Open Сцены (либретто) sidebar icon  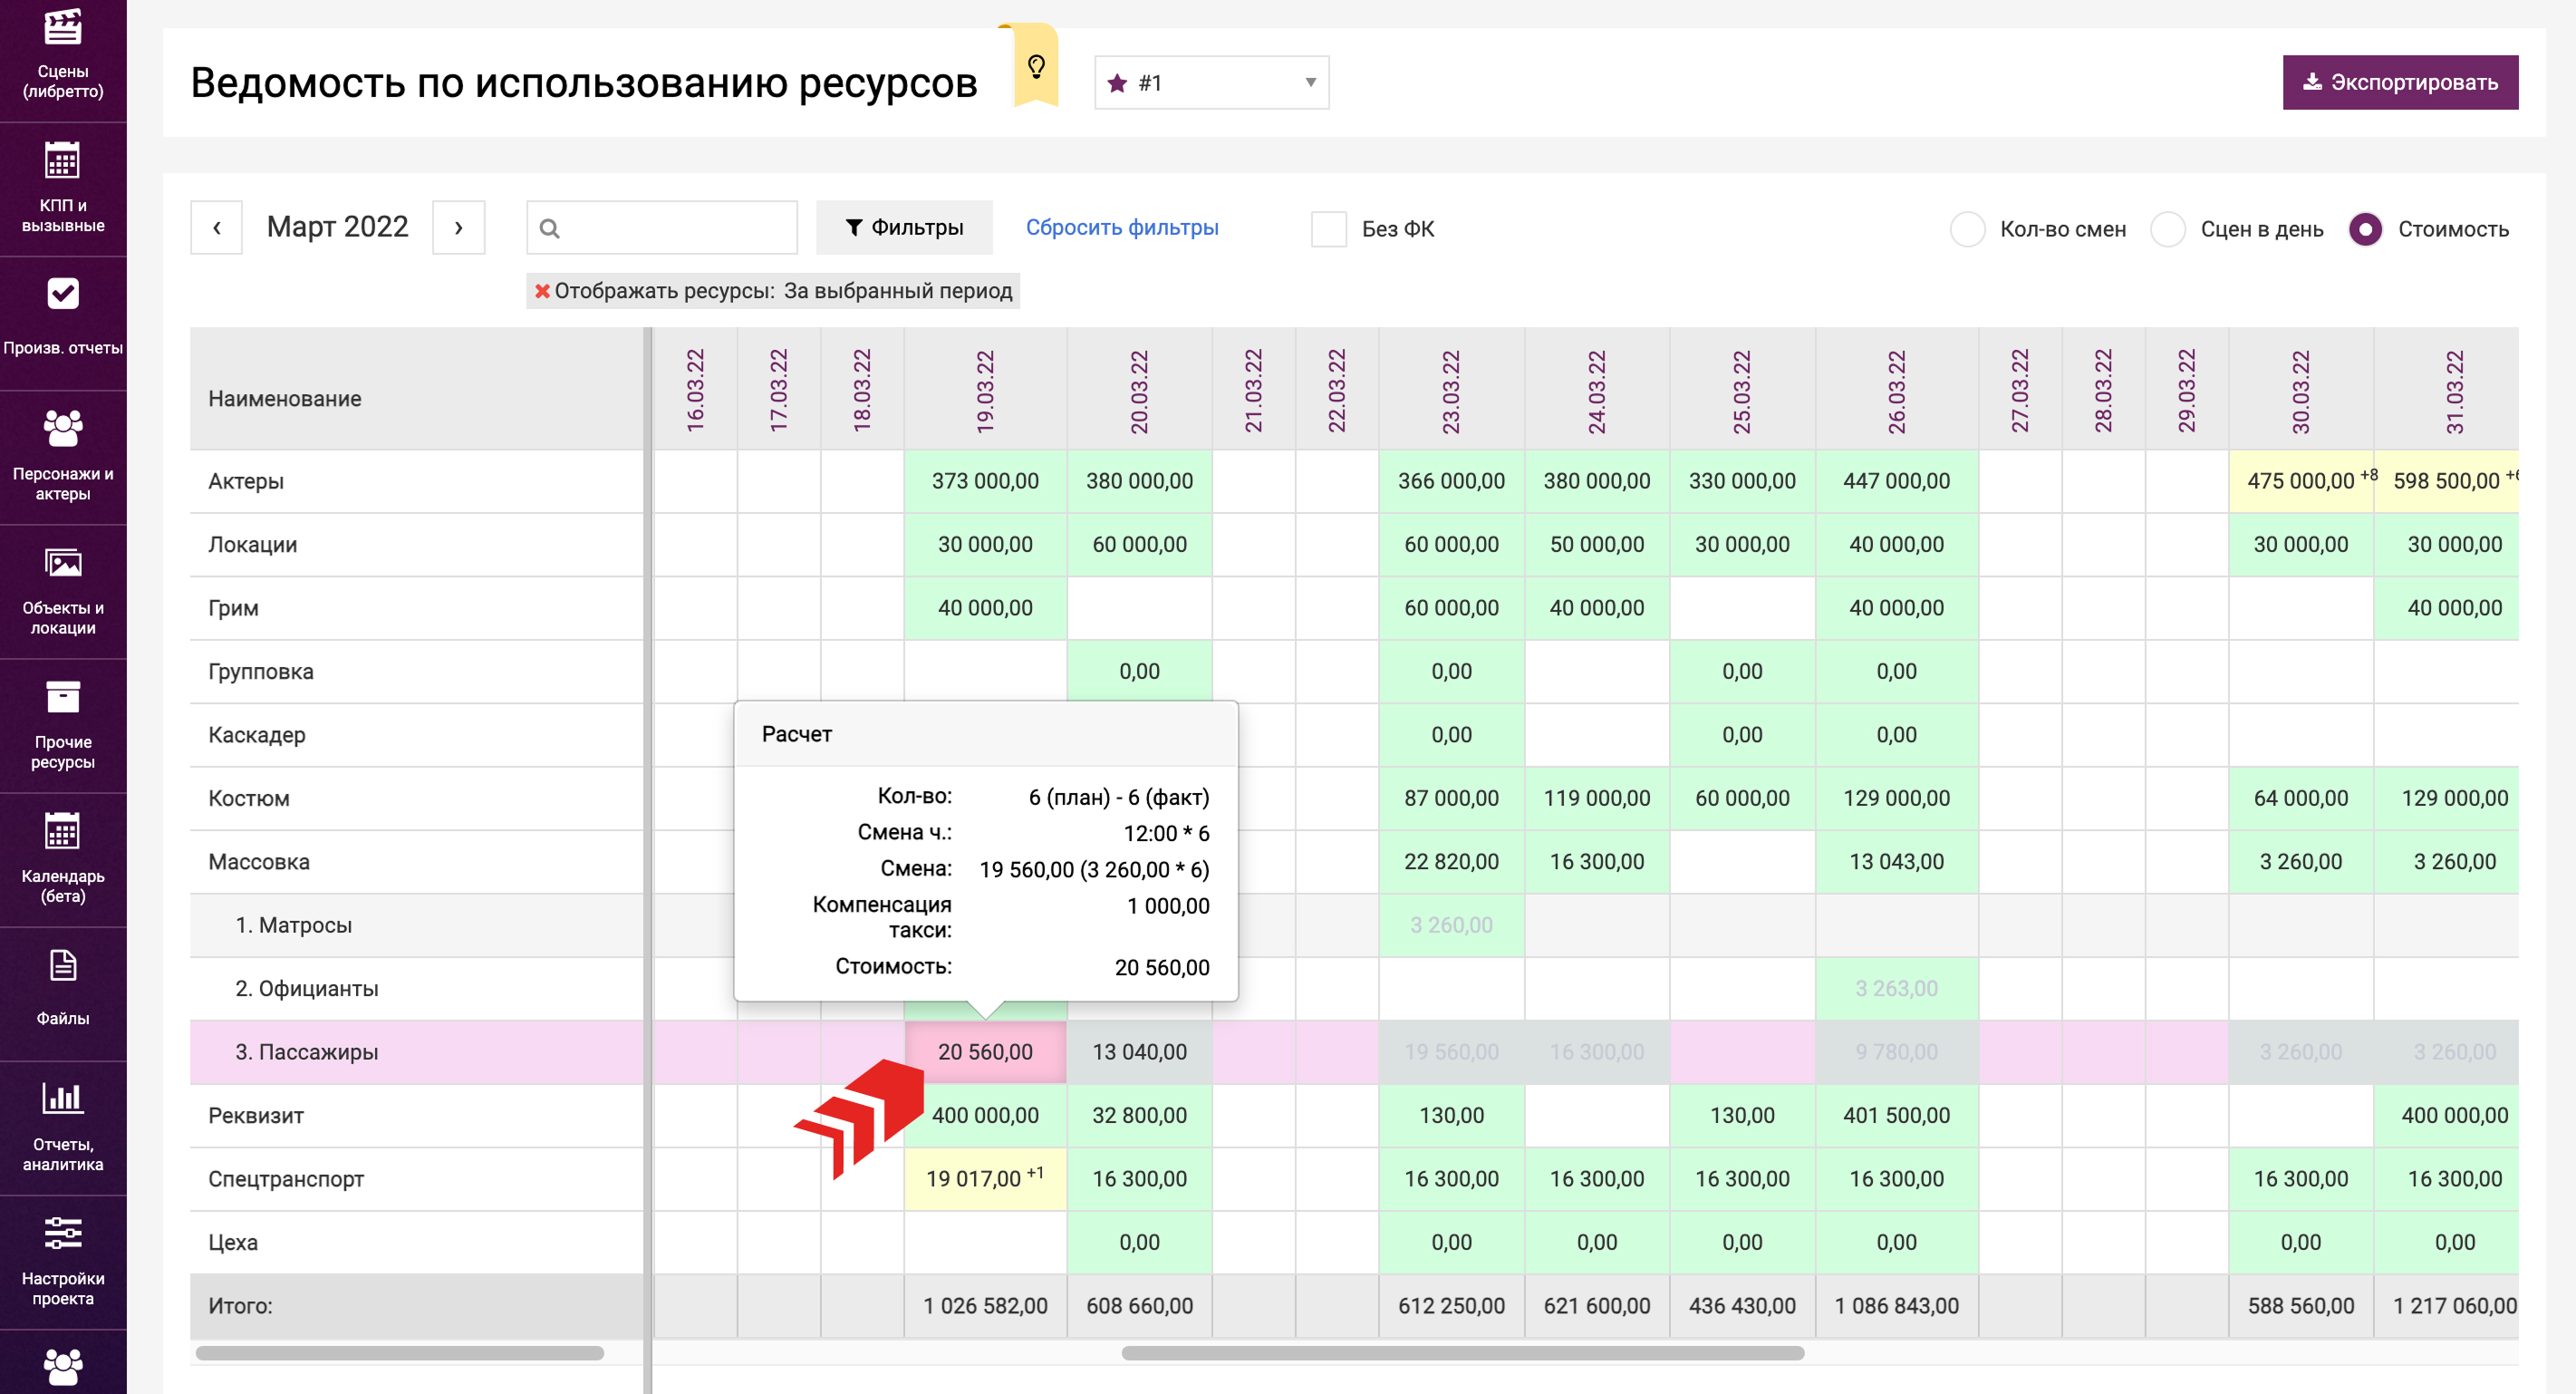click(62, 28)
